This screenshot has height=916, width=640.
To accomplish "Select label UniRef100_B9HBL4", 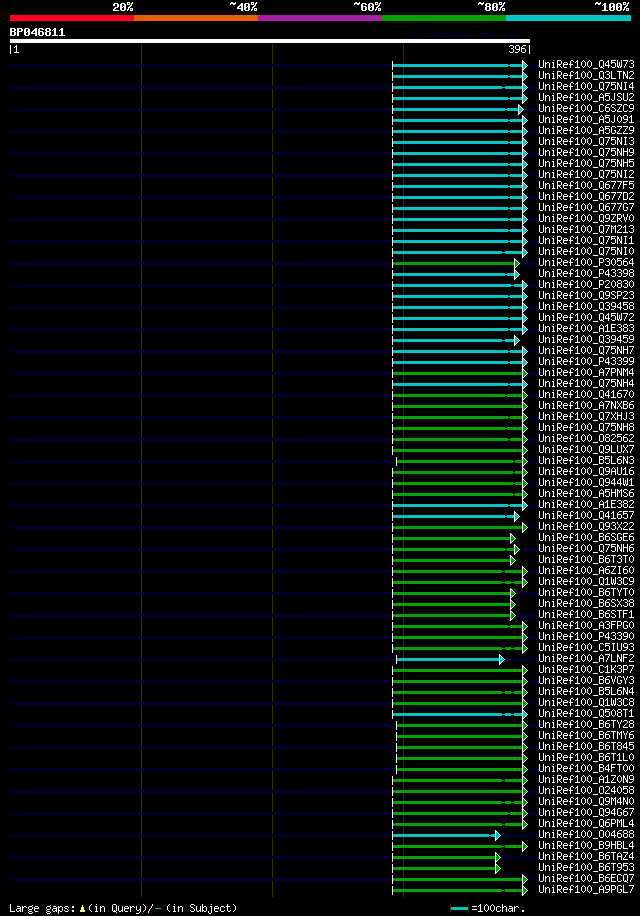I will tap(586, 846).
